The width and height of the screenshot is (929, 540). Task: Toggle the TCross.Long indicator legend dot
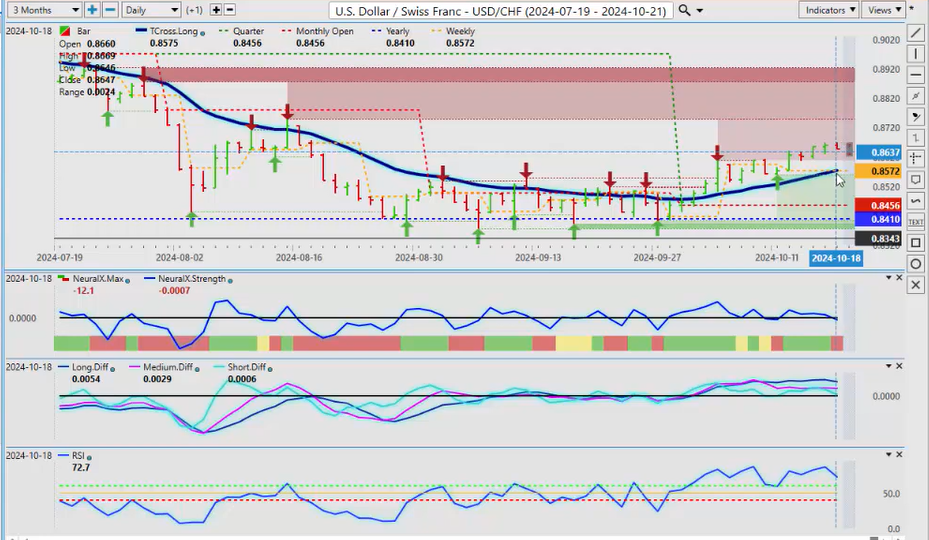pyautogui.click(x=203, y=33)
